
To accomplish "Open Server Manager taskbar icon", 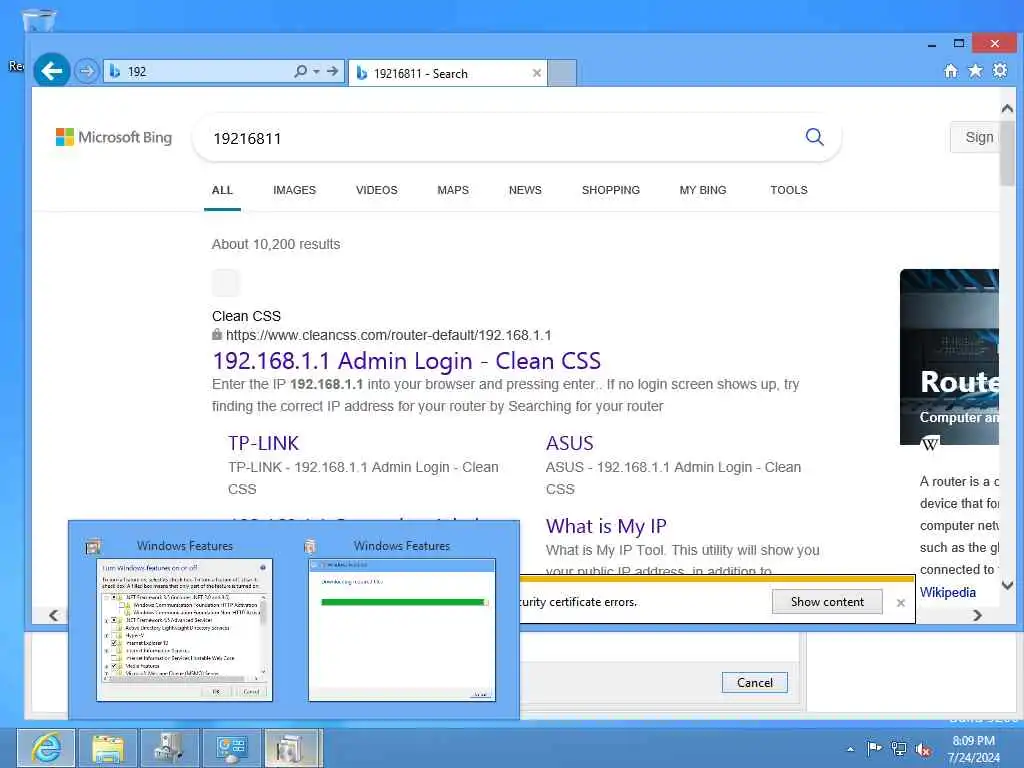I will (170, 748).
